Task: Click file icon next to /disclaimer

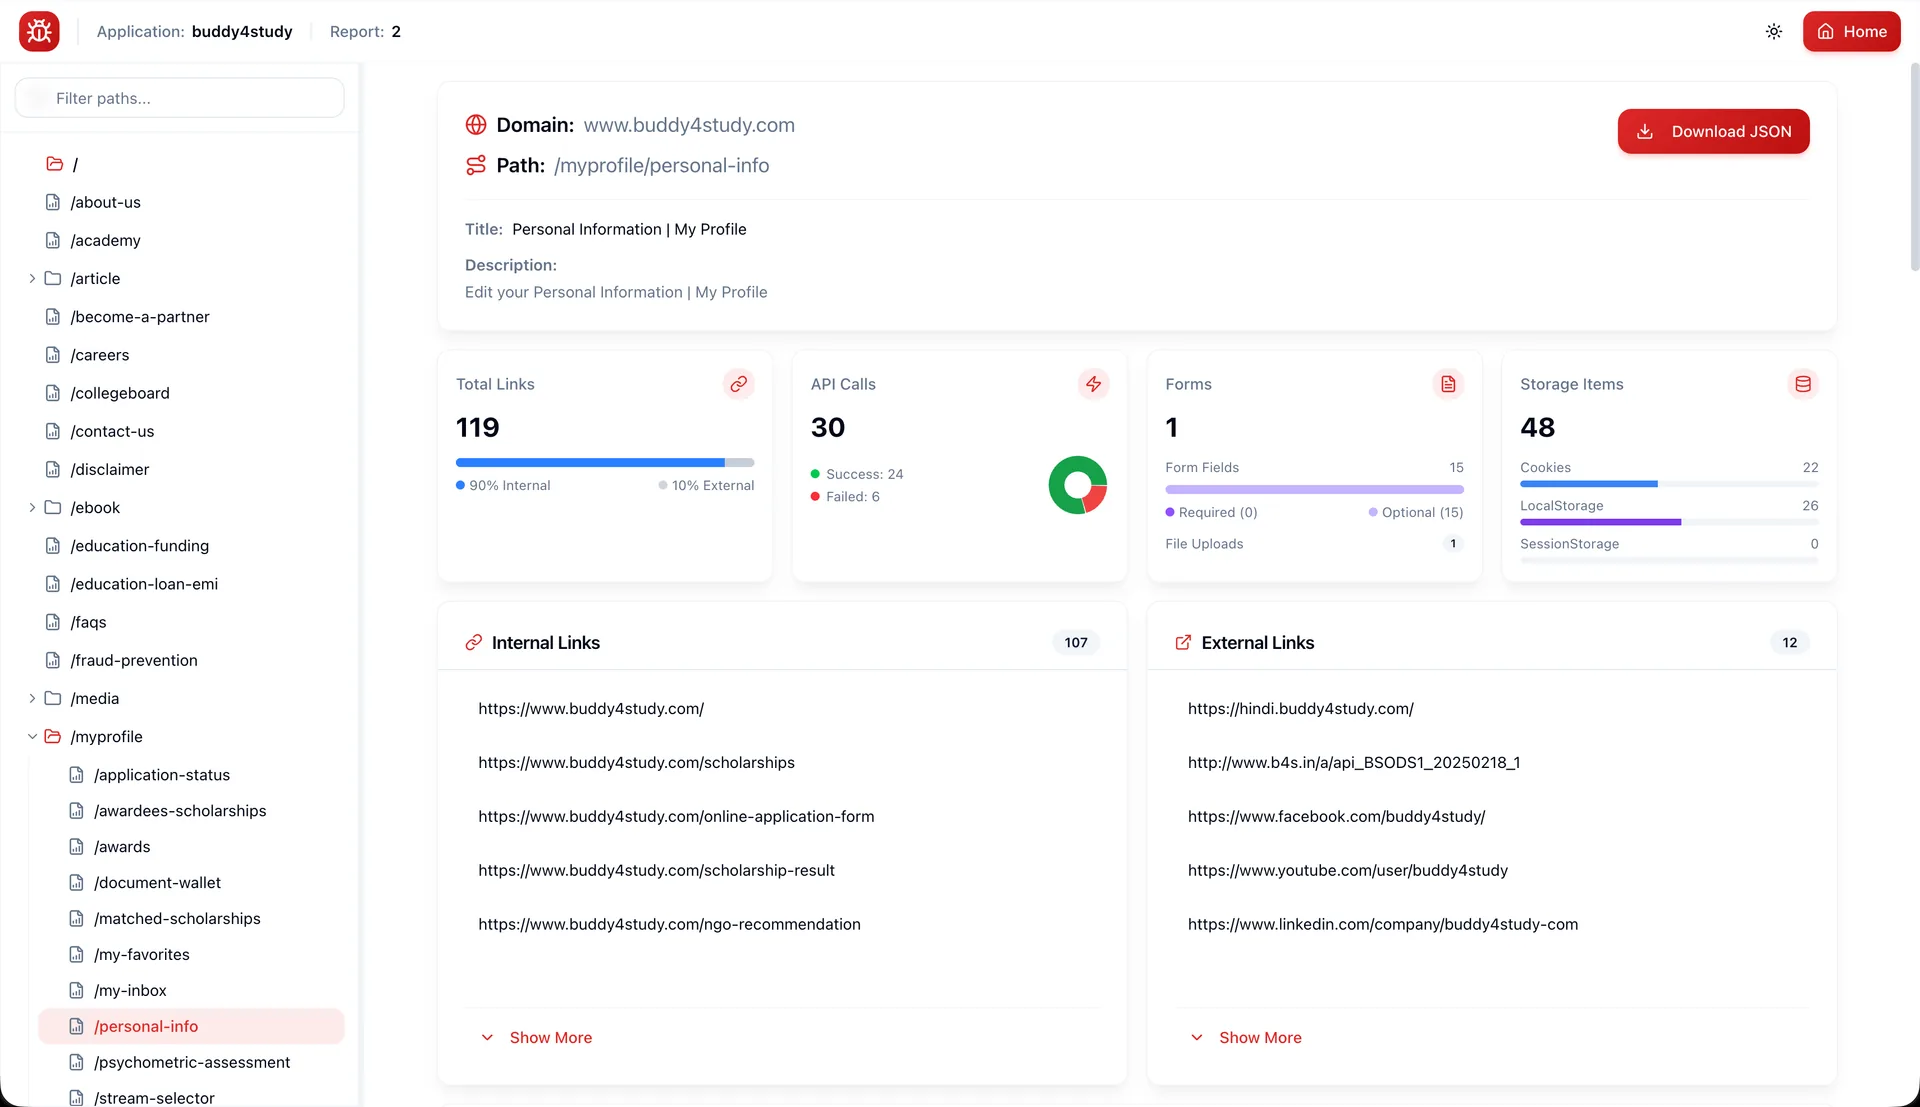Action: [53, 470]
